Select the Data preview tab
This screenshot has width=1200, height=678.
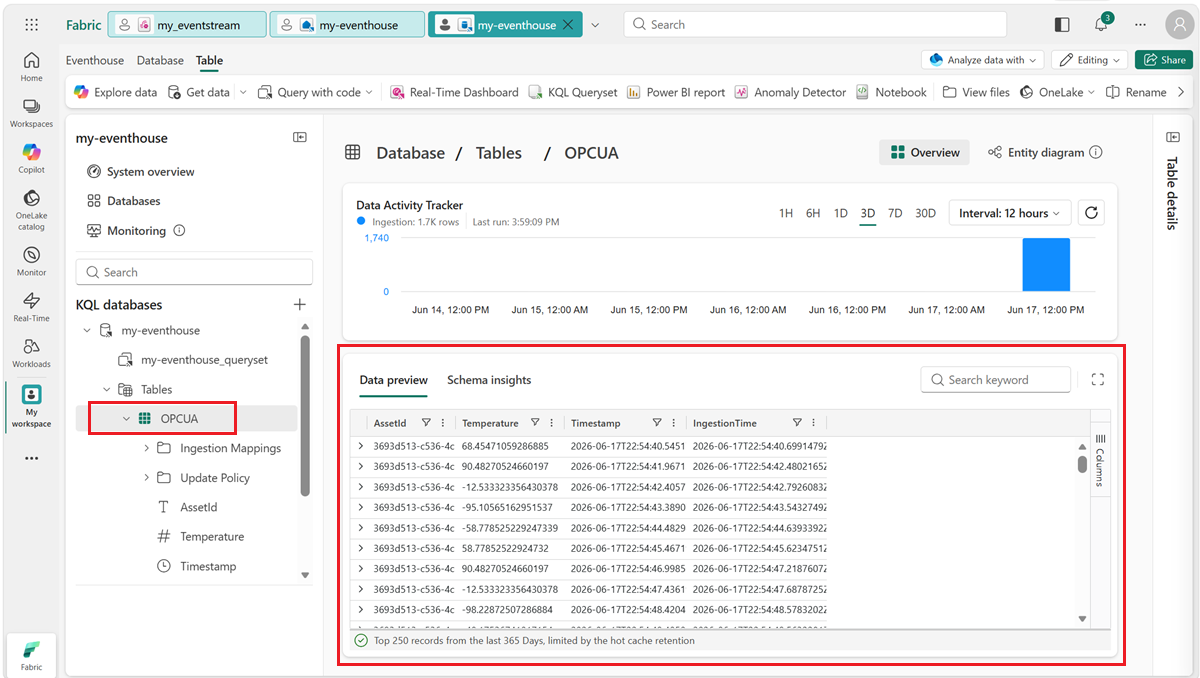tap(393, 380)
